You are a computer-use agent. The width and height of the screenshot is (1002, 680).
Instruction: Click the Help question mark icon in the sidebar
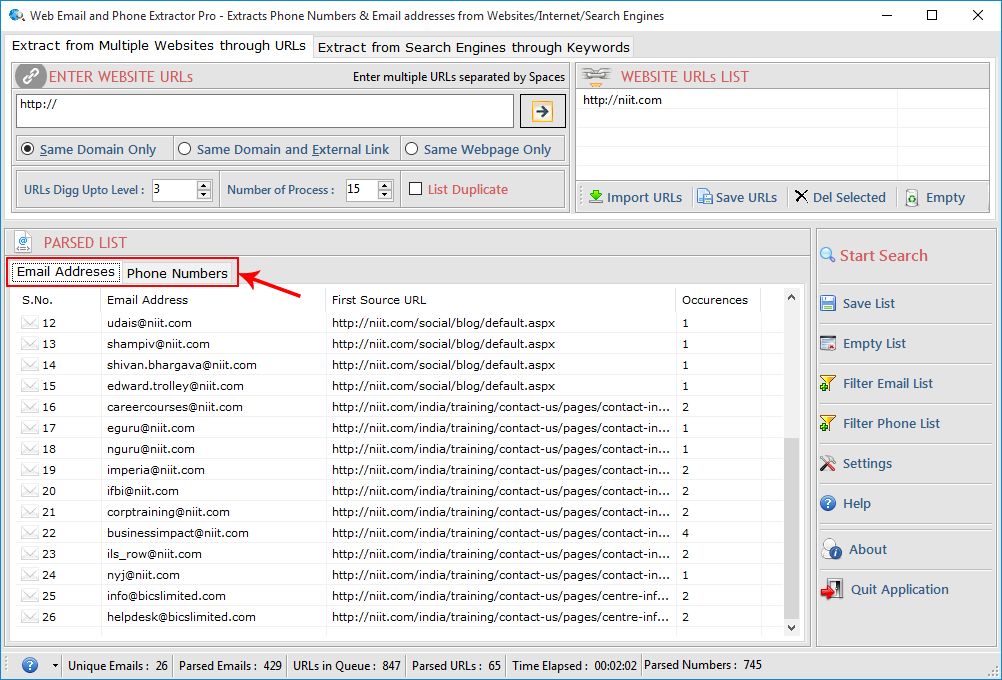(828, 504)
